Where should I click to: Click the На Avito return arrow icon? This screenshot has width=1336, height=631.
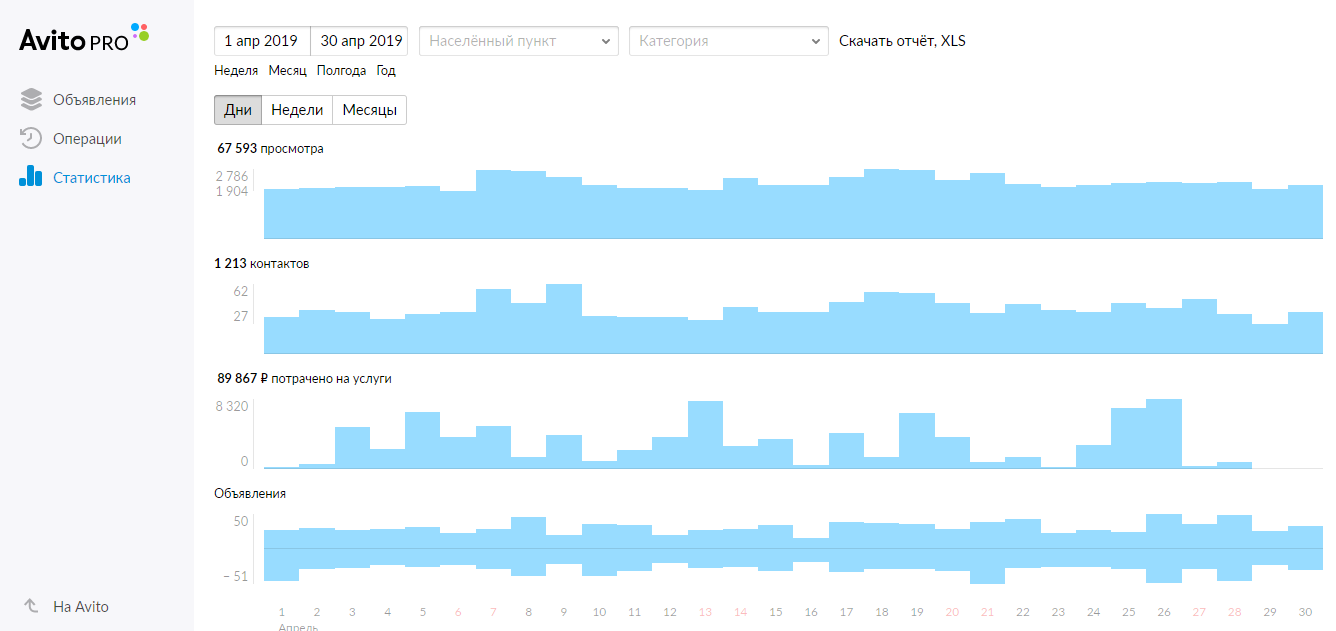point(31,606)
